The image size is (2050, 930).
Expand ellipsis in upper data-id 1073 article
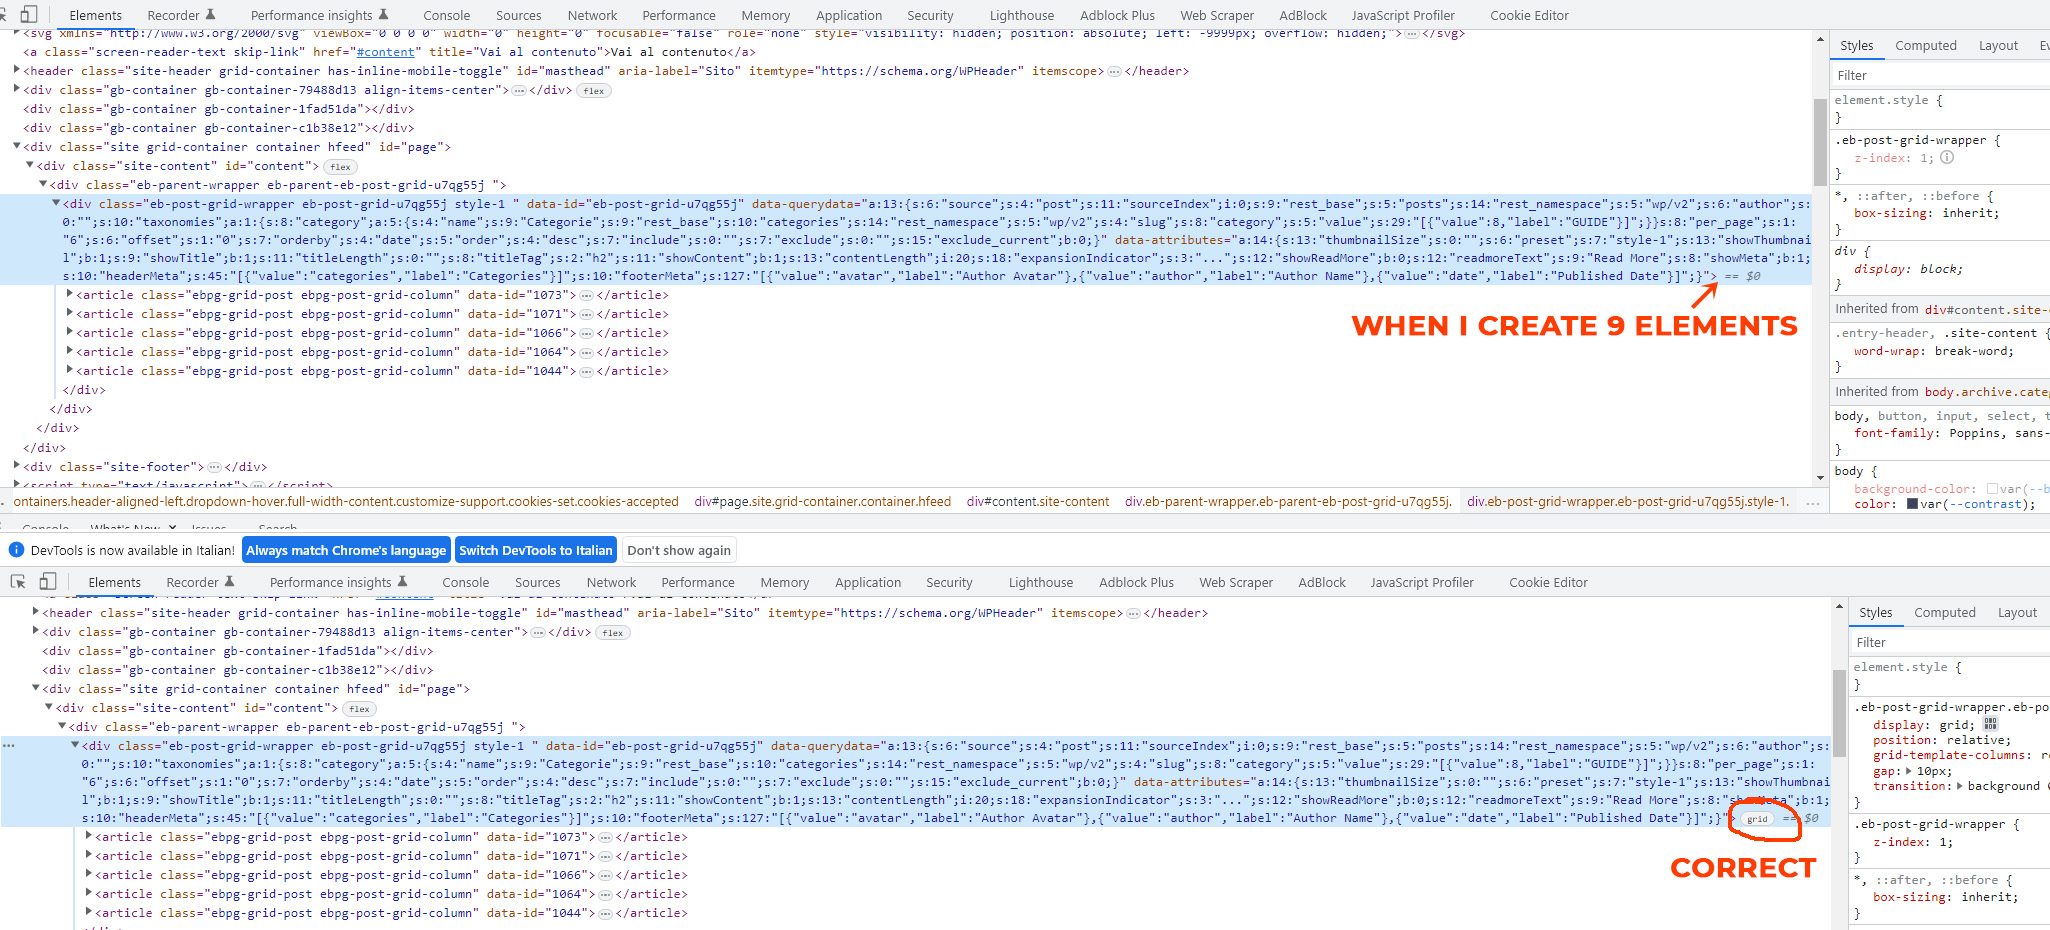pos(587,295)
